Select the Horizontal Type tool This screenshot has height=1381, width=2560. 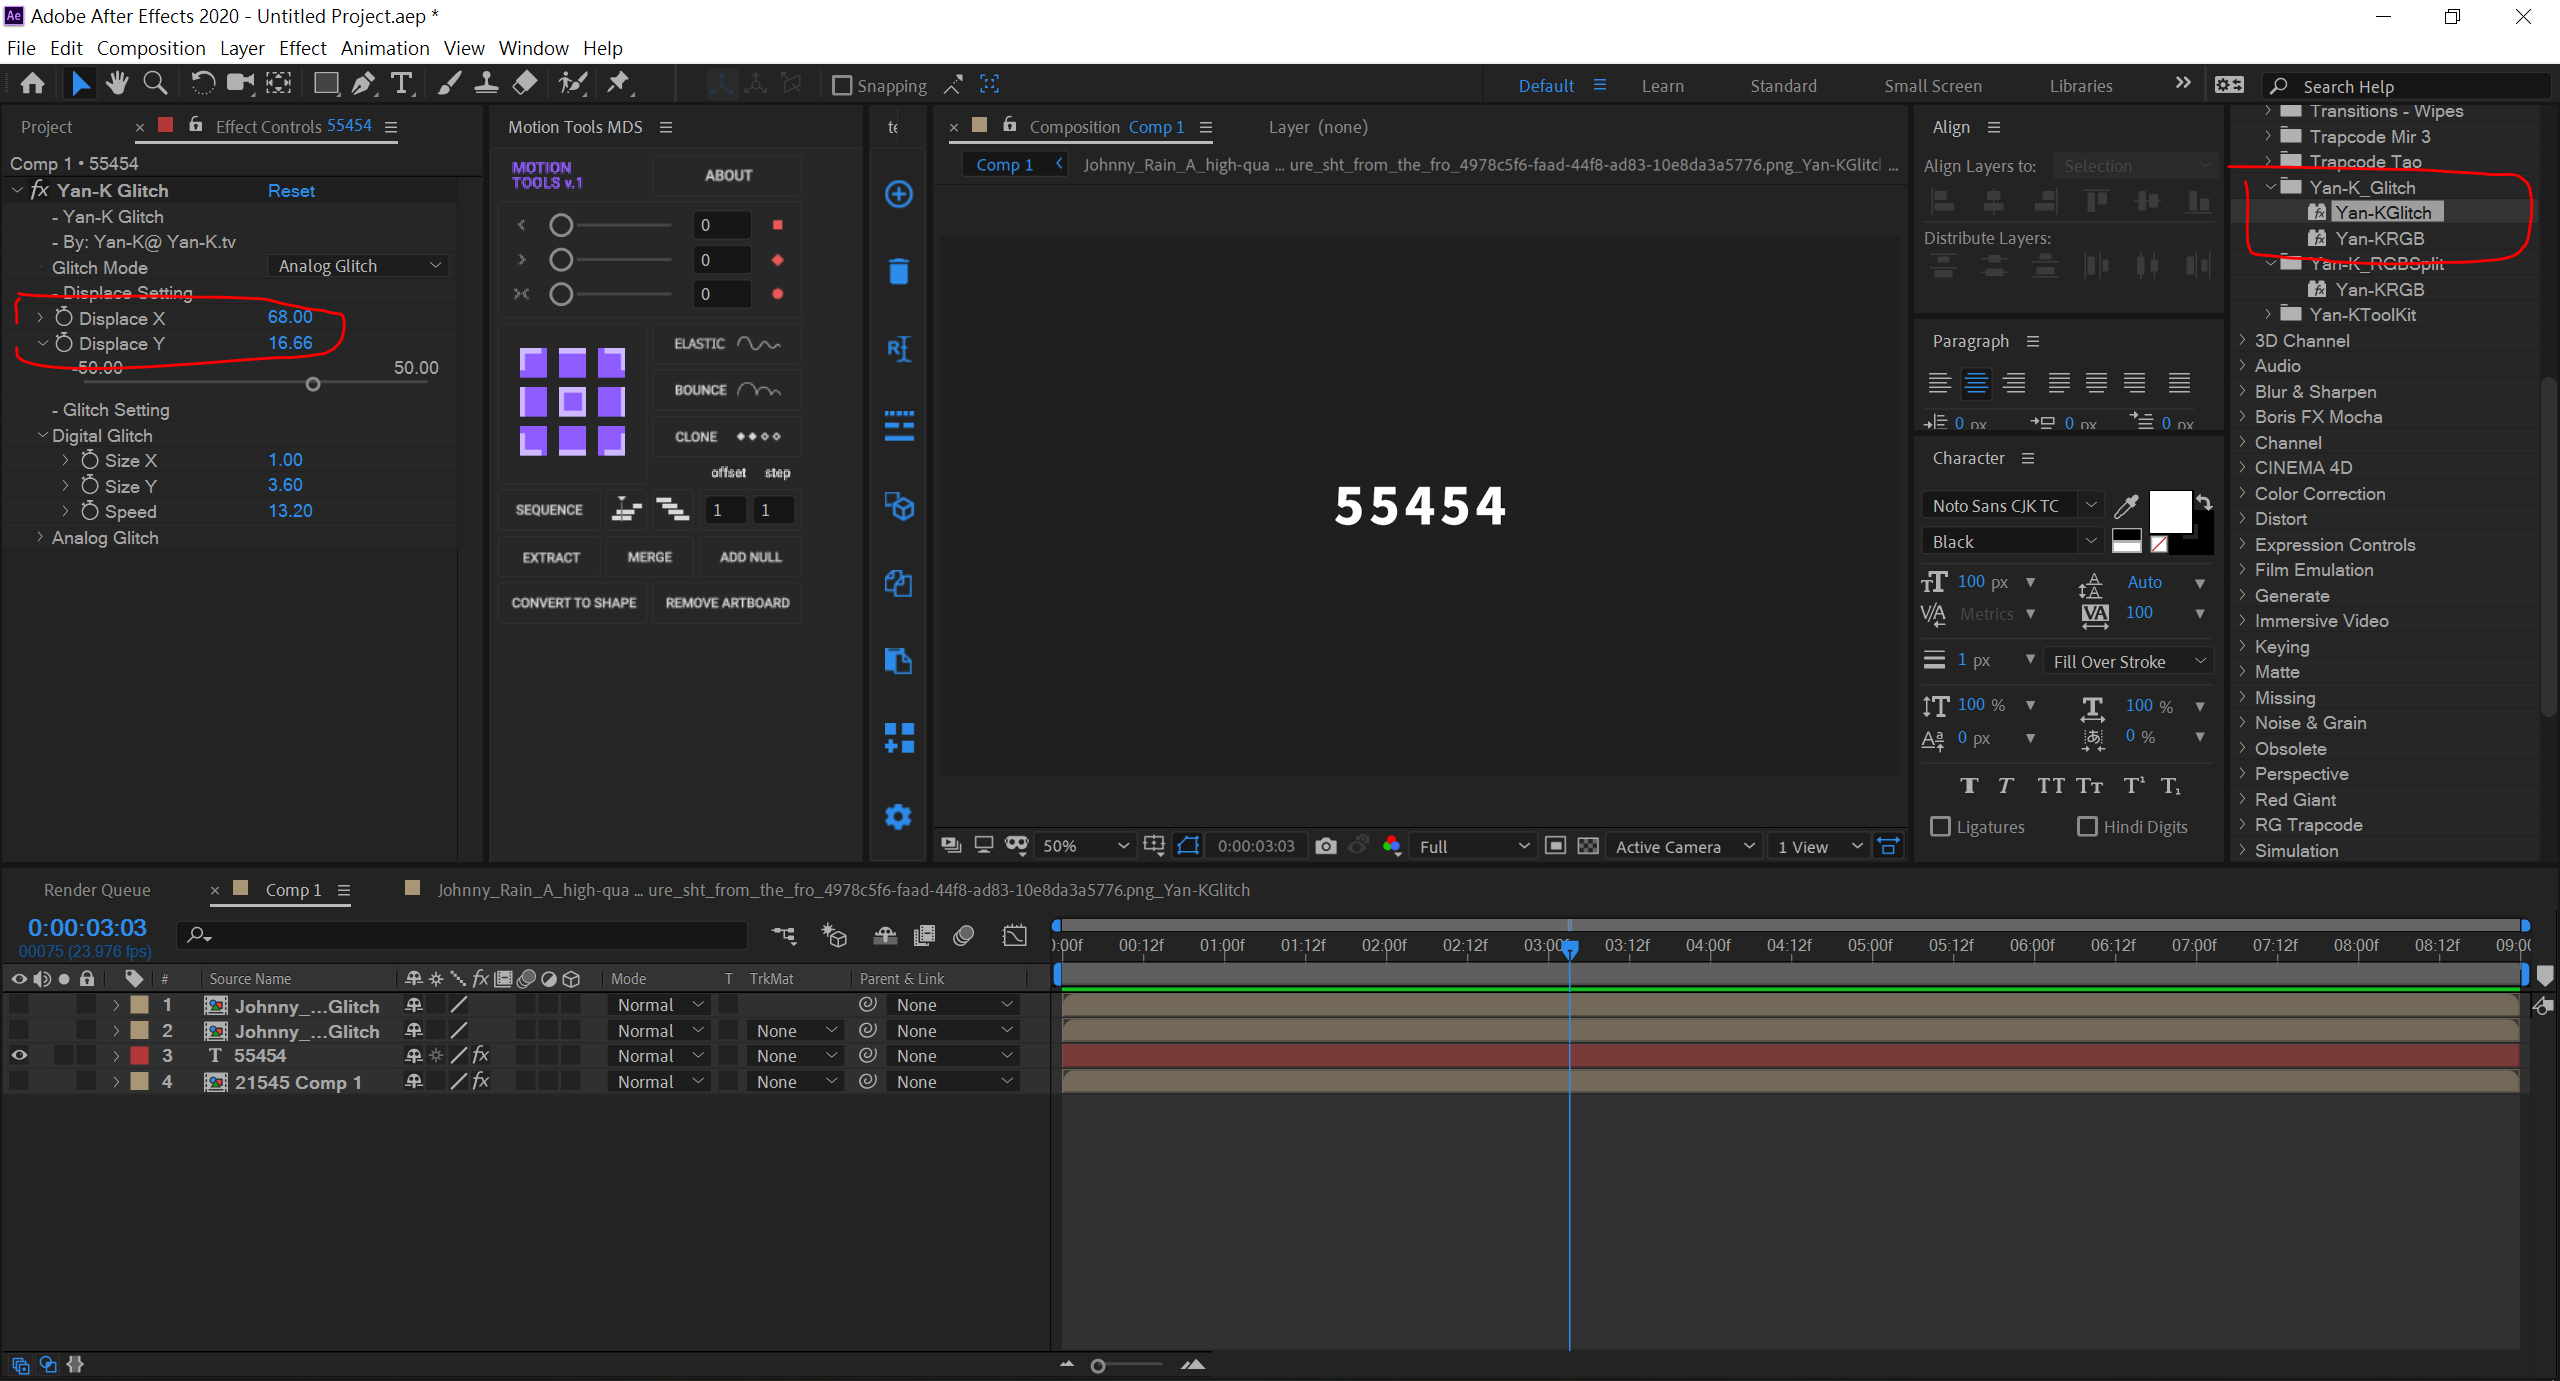click(x=401, y=84)
